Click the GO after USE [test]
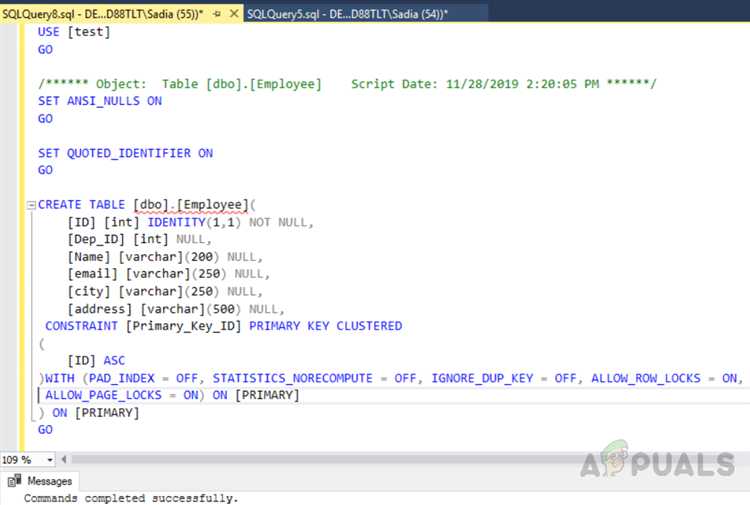This screenshot has width=750, height=505. (45, 50)
